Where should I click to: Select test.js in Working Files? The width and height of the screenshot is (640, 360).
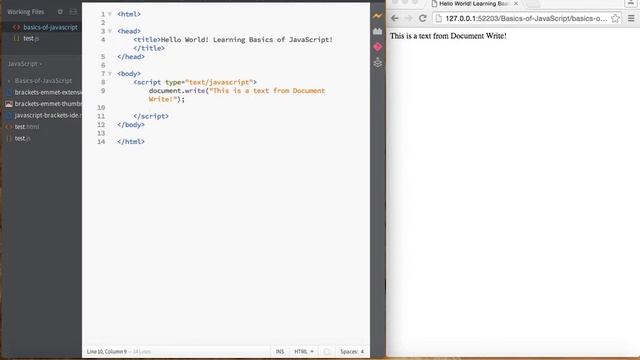click(31, 38)
